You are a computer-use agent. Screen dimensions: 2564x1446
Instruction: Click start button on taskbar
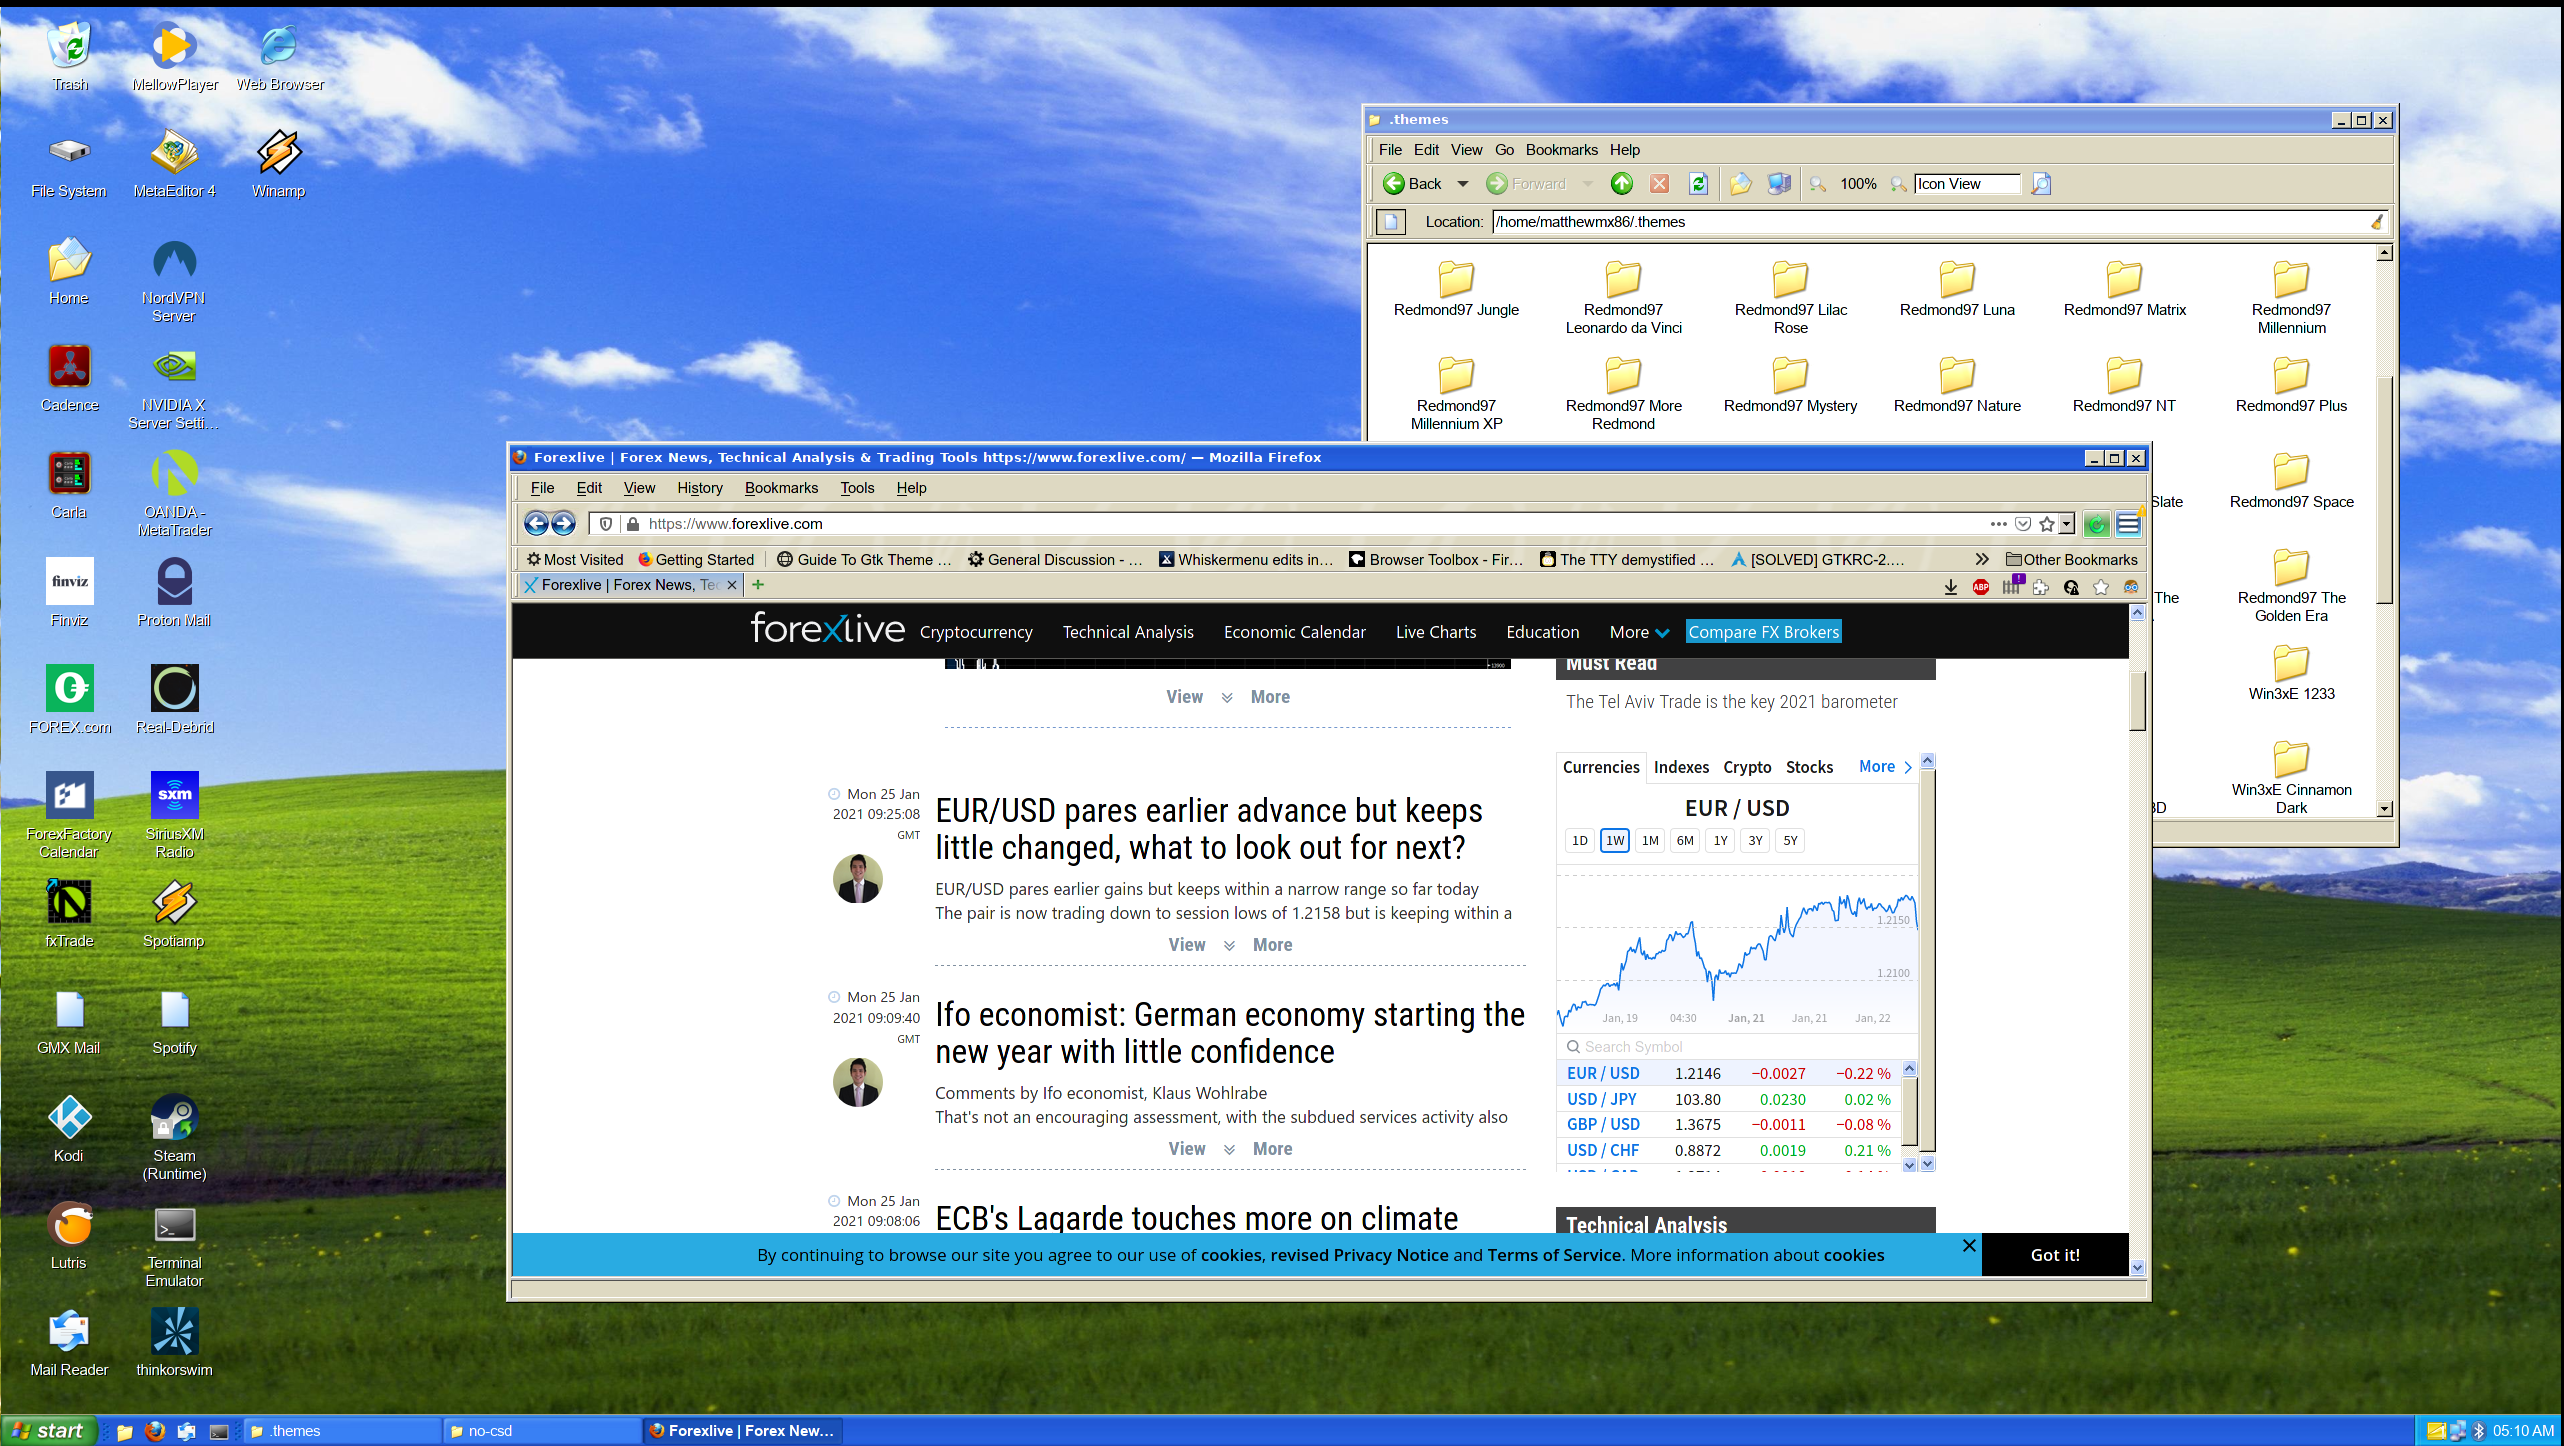pyautogui.click(x=49, y=1431)
